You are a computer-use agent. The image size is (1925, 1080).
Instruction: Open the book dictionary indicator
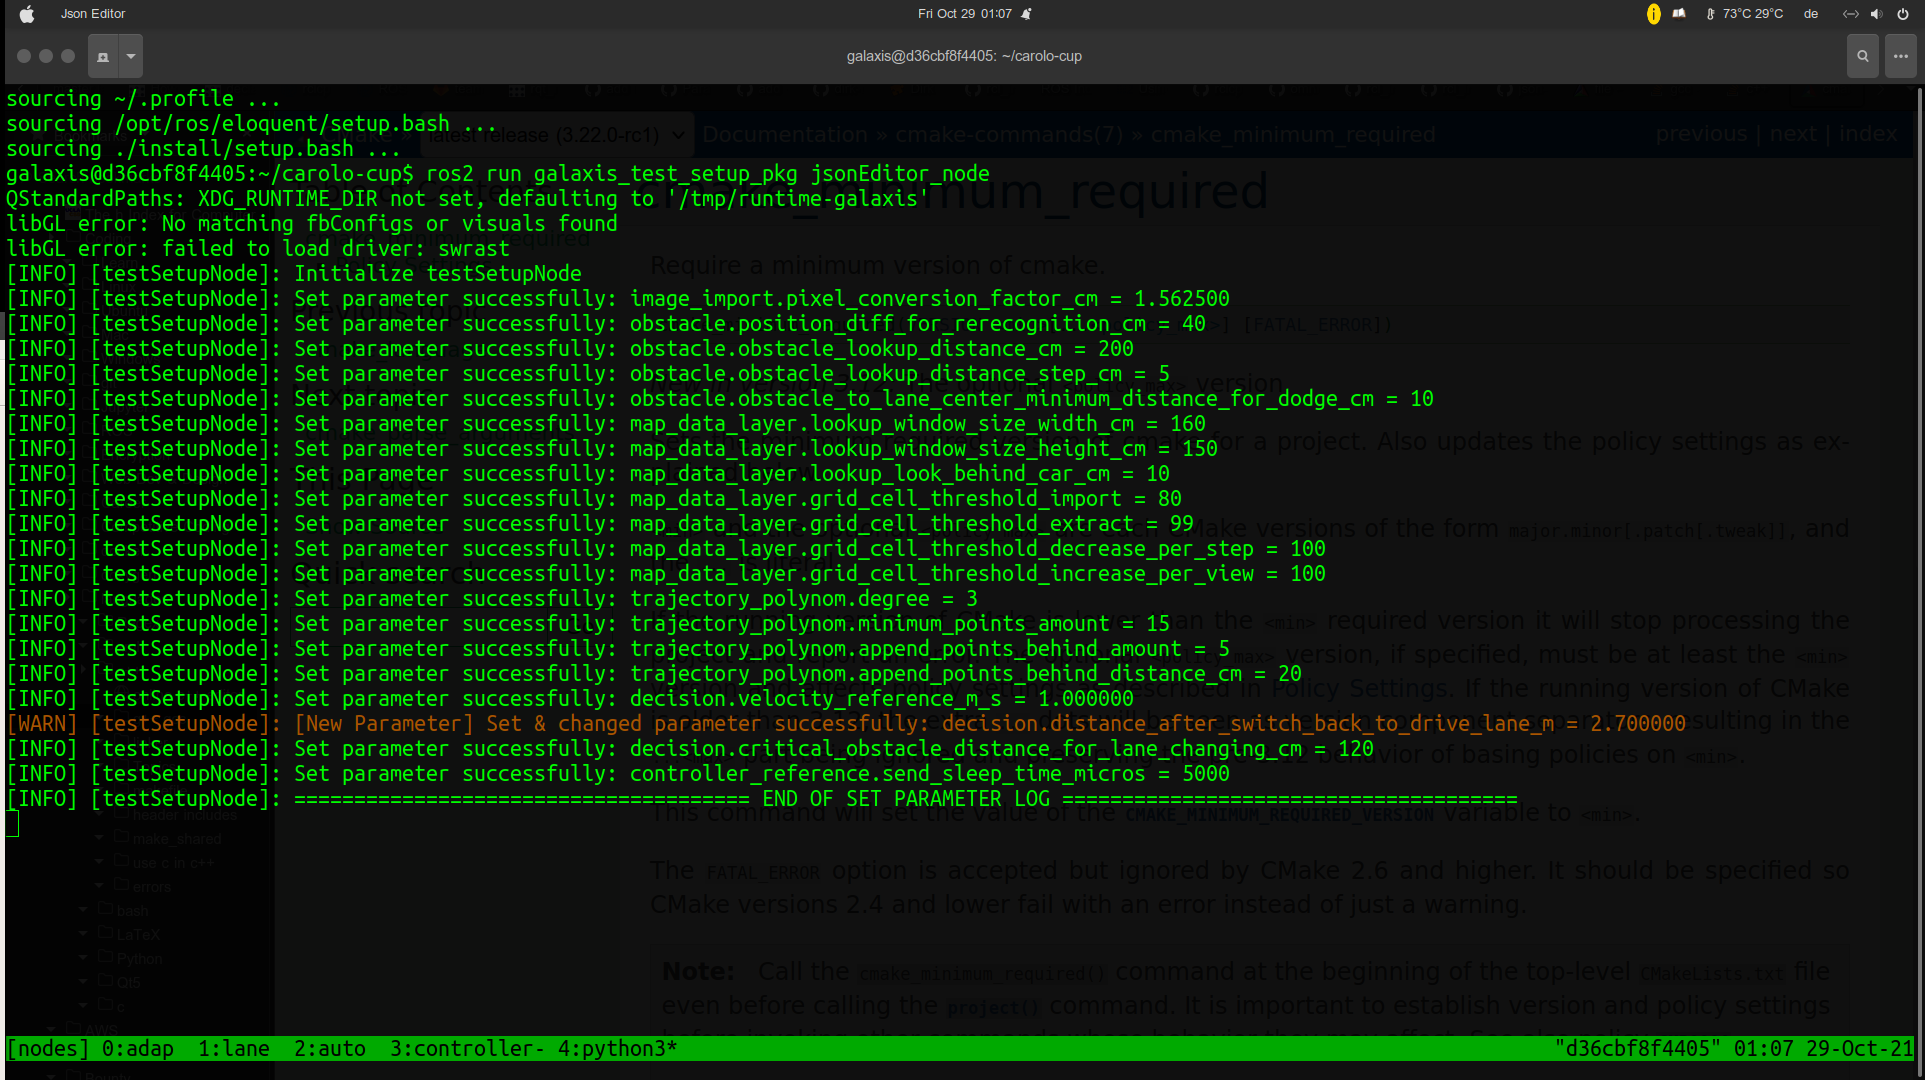tap(1680, 14)
